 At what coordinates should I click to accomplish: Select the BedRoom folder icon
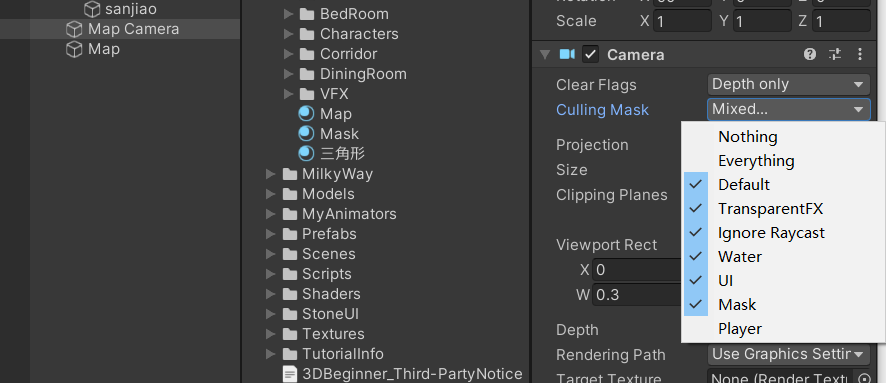[x=307, y=14]
